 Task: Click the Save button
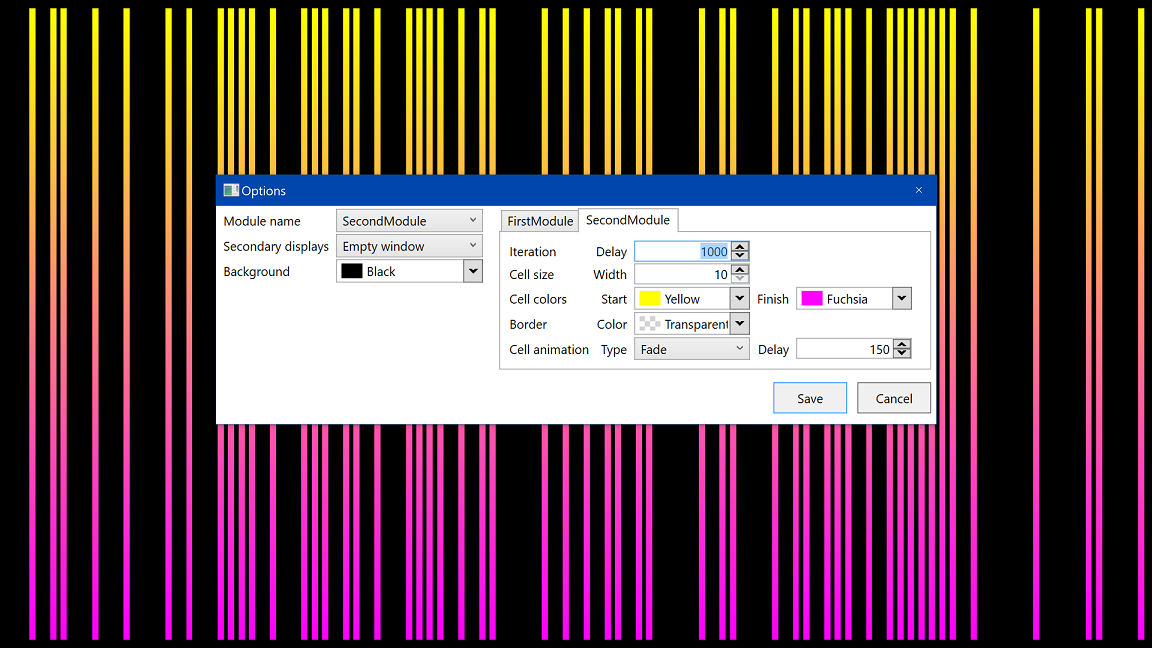(x=810, y=397)
